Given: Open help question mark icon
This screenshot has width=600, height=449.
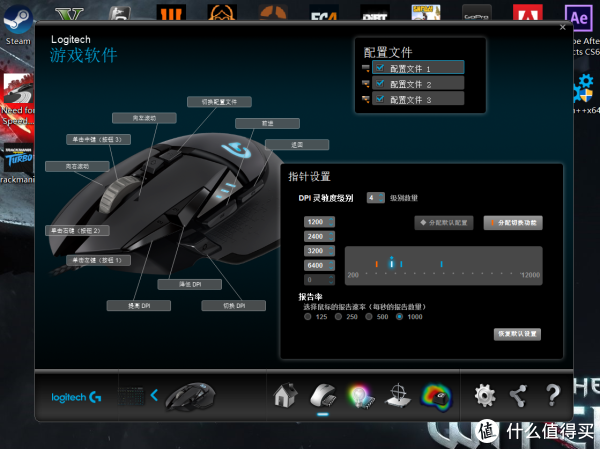Looking at the screenshot, I should pyautogui.click(x=553, y=395).
